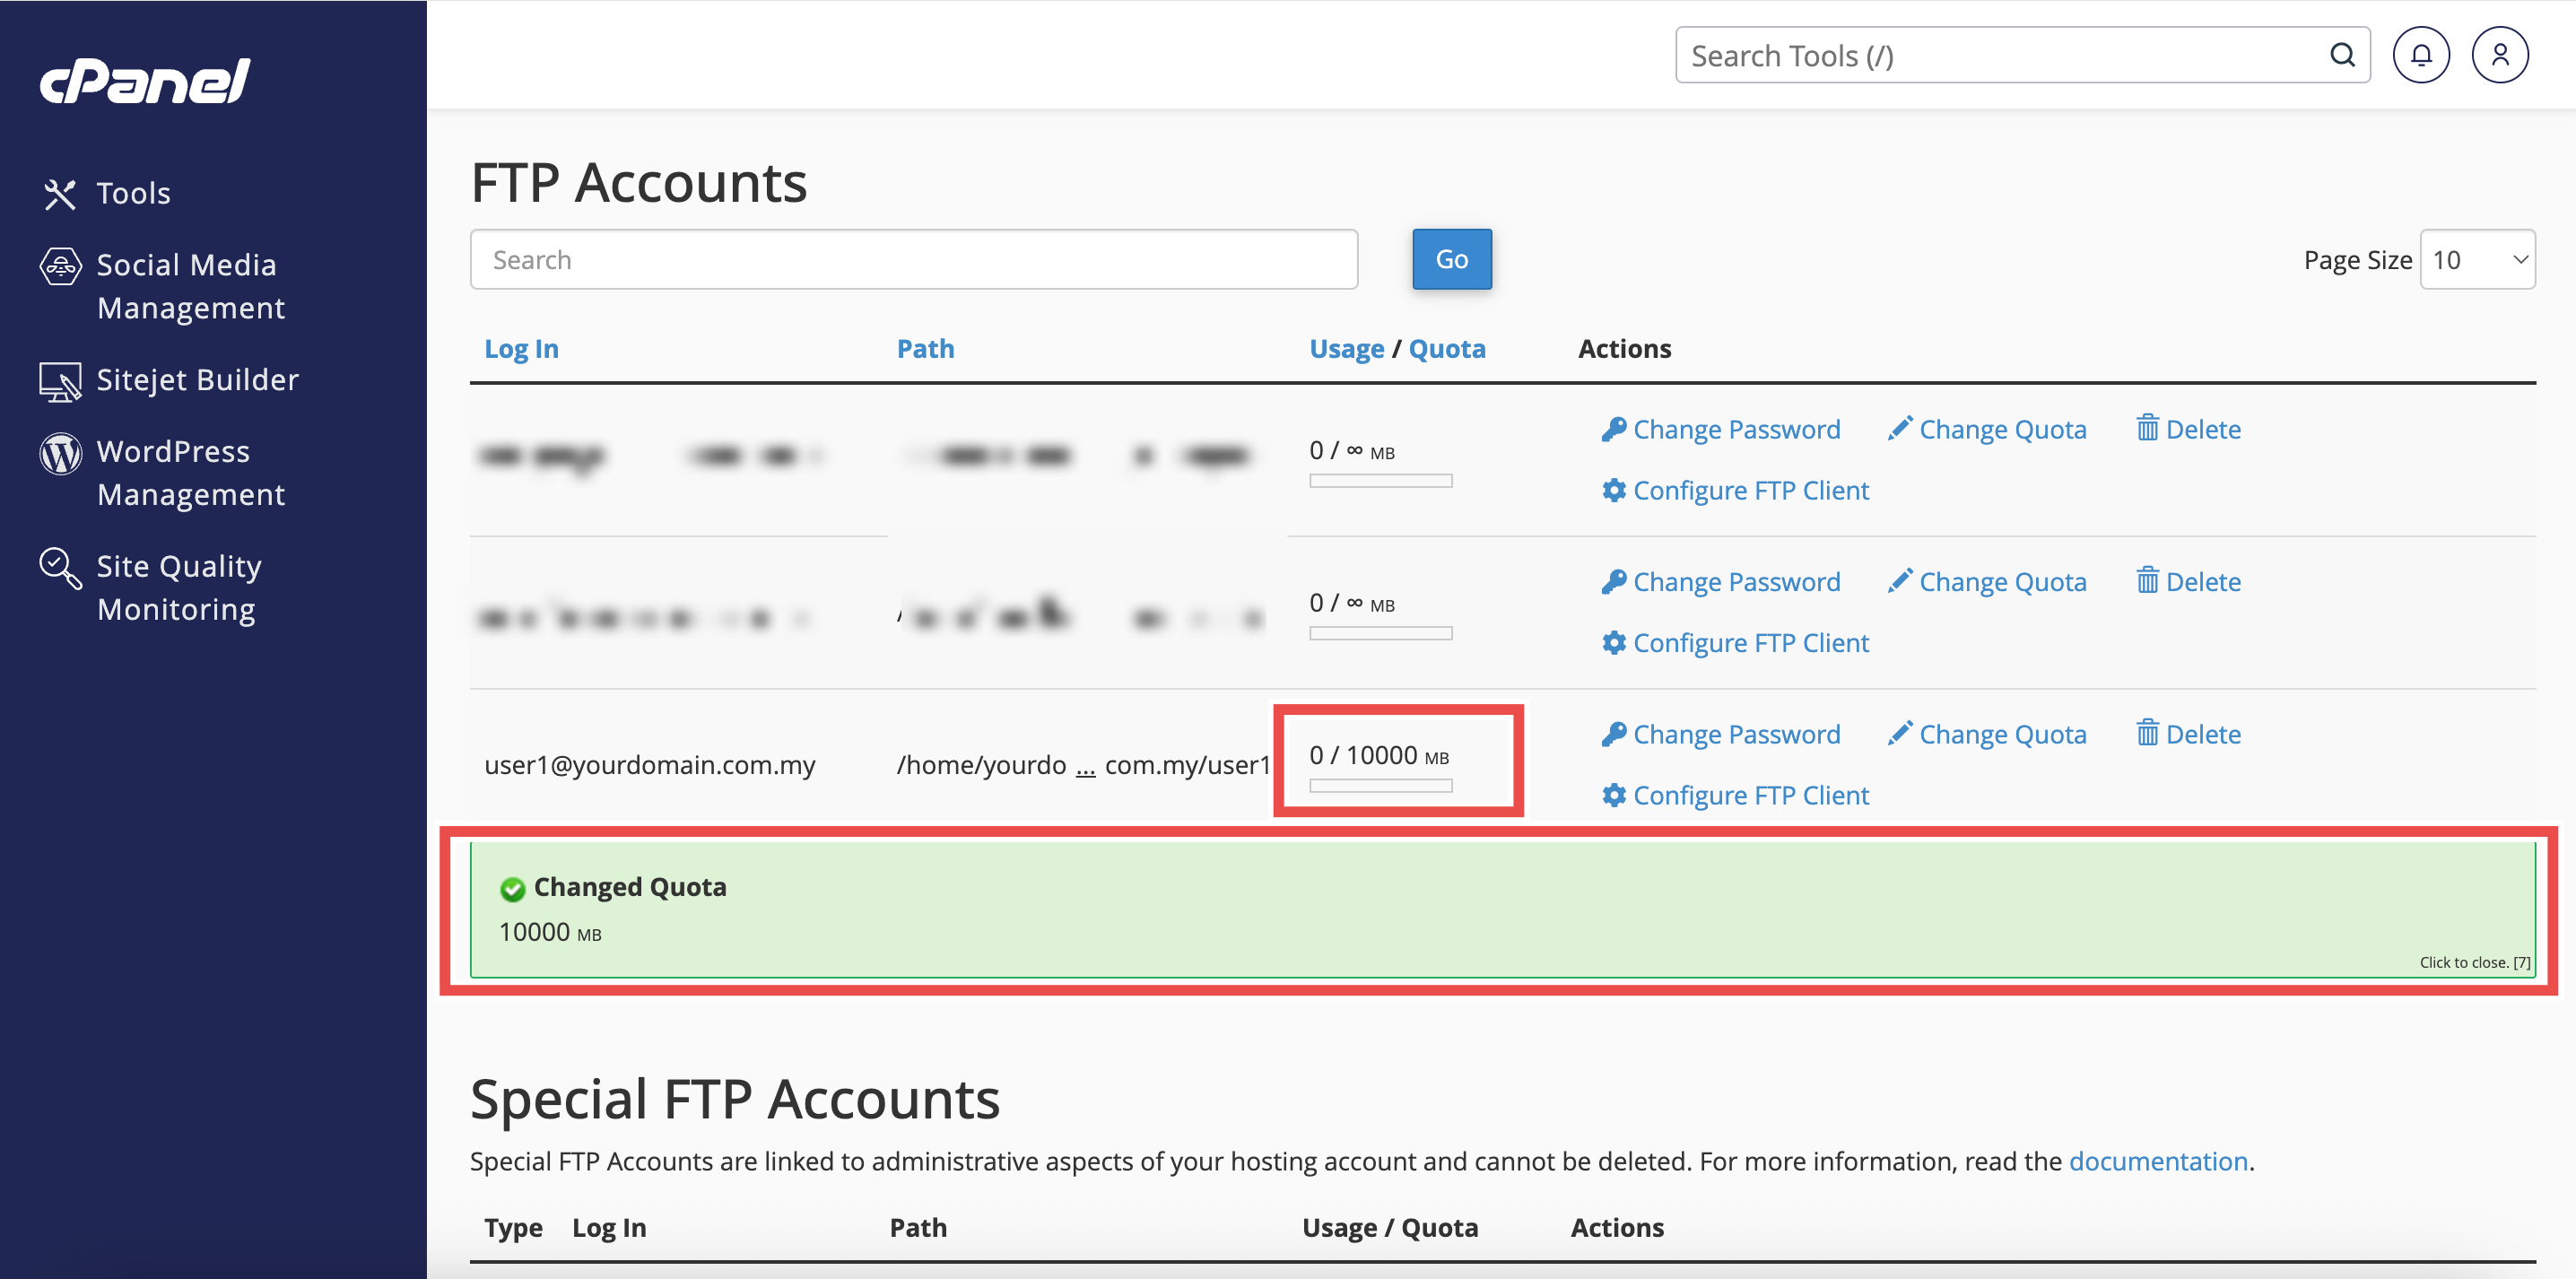Open the Page Size dropdown
Image resolution: width=2576 pixels, height=1279 pixels.
2476,260
